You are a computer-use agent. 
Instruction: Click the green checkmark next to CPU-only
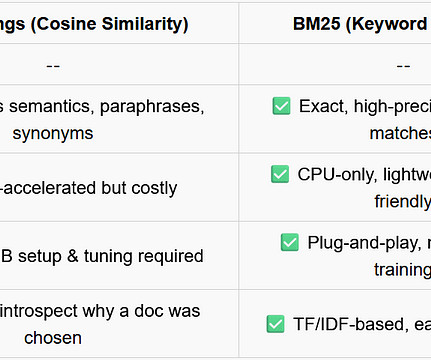click(x=280, y=174)
